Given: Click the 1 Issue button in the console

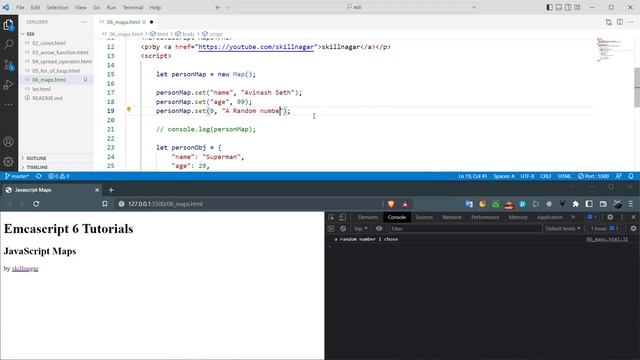Looking at the screenshot, I should point(604,229).
